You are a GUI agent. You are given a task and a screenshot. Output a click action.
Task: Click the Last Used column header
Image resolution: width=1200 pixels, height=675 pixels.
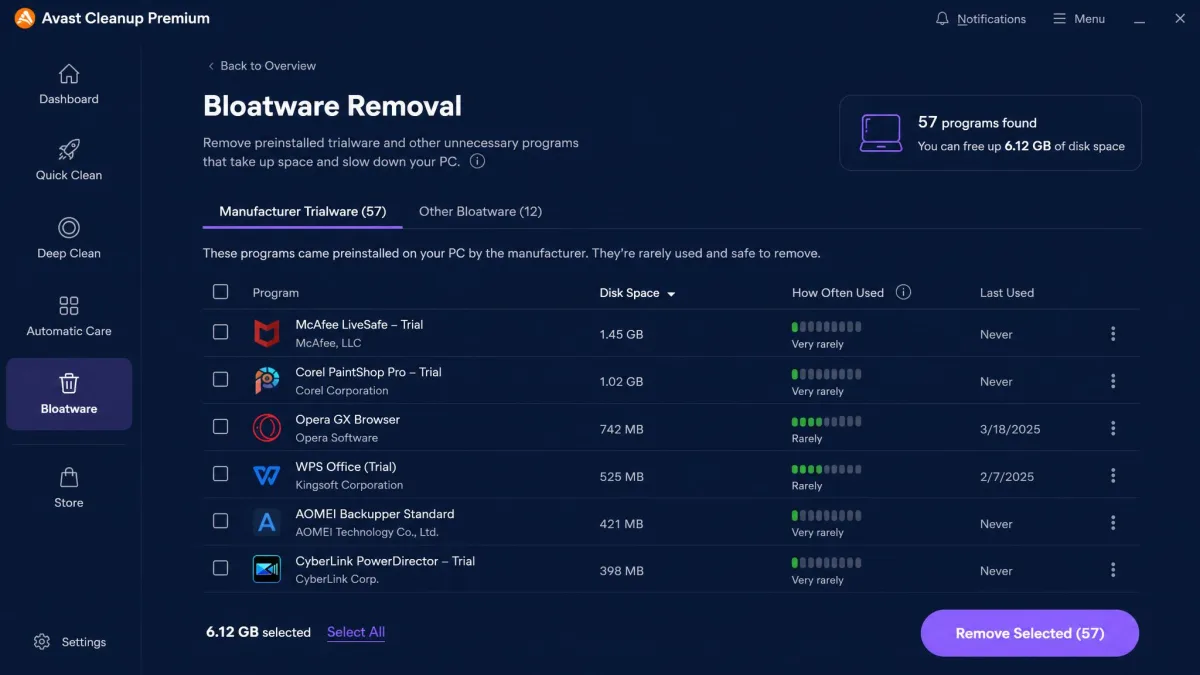(1007, 293)
